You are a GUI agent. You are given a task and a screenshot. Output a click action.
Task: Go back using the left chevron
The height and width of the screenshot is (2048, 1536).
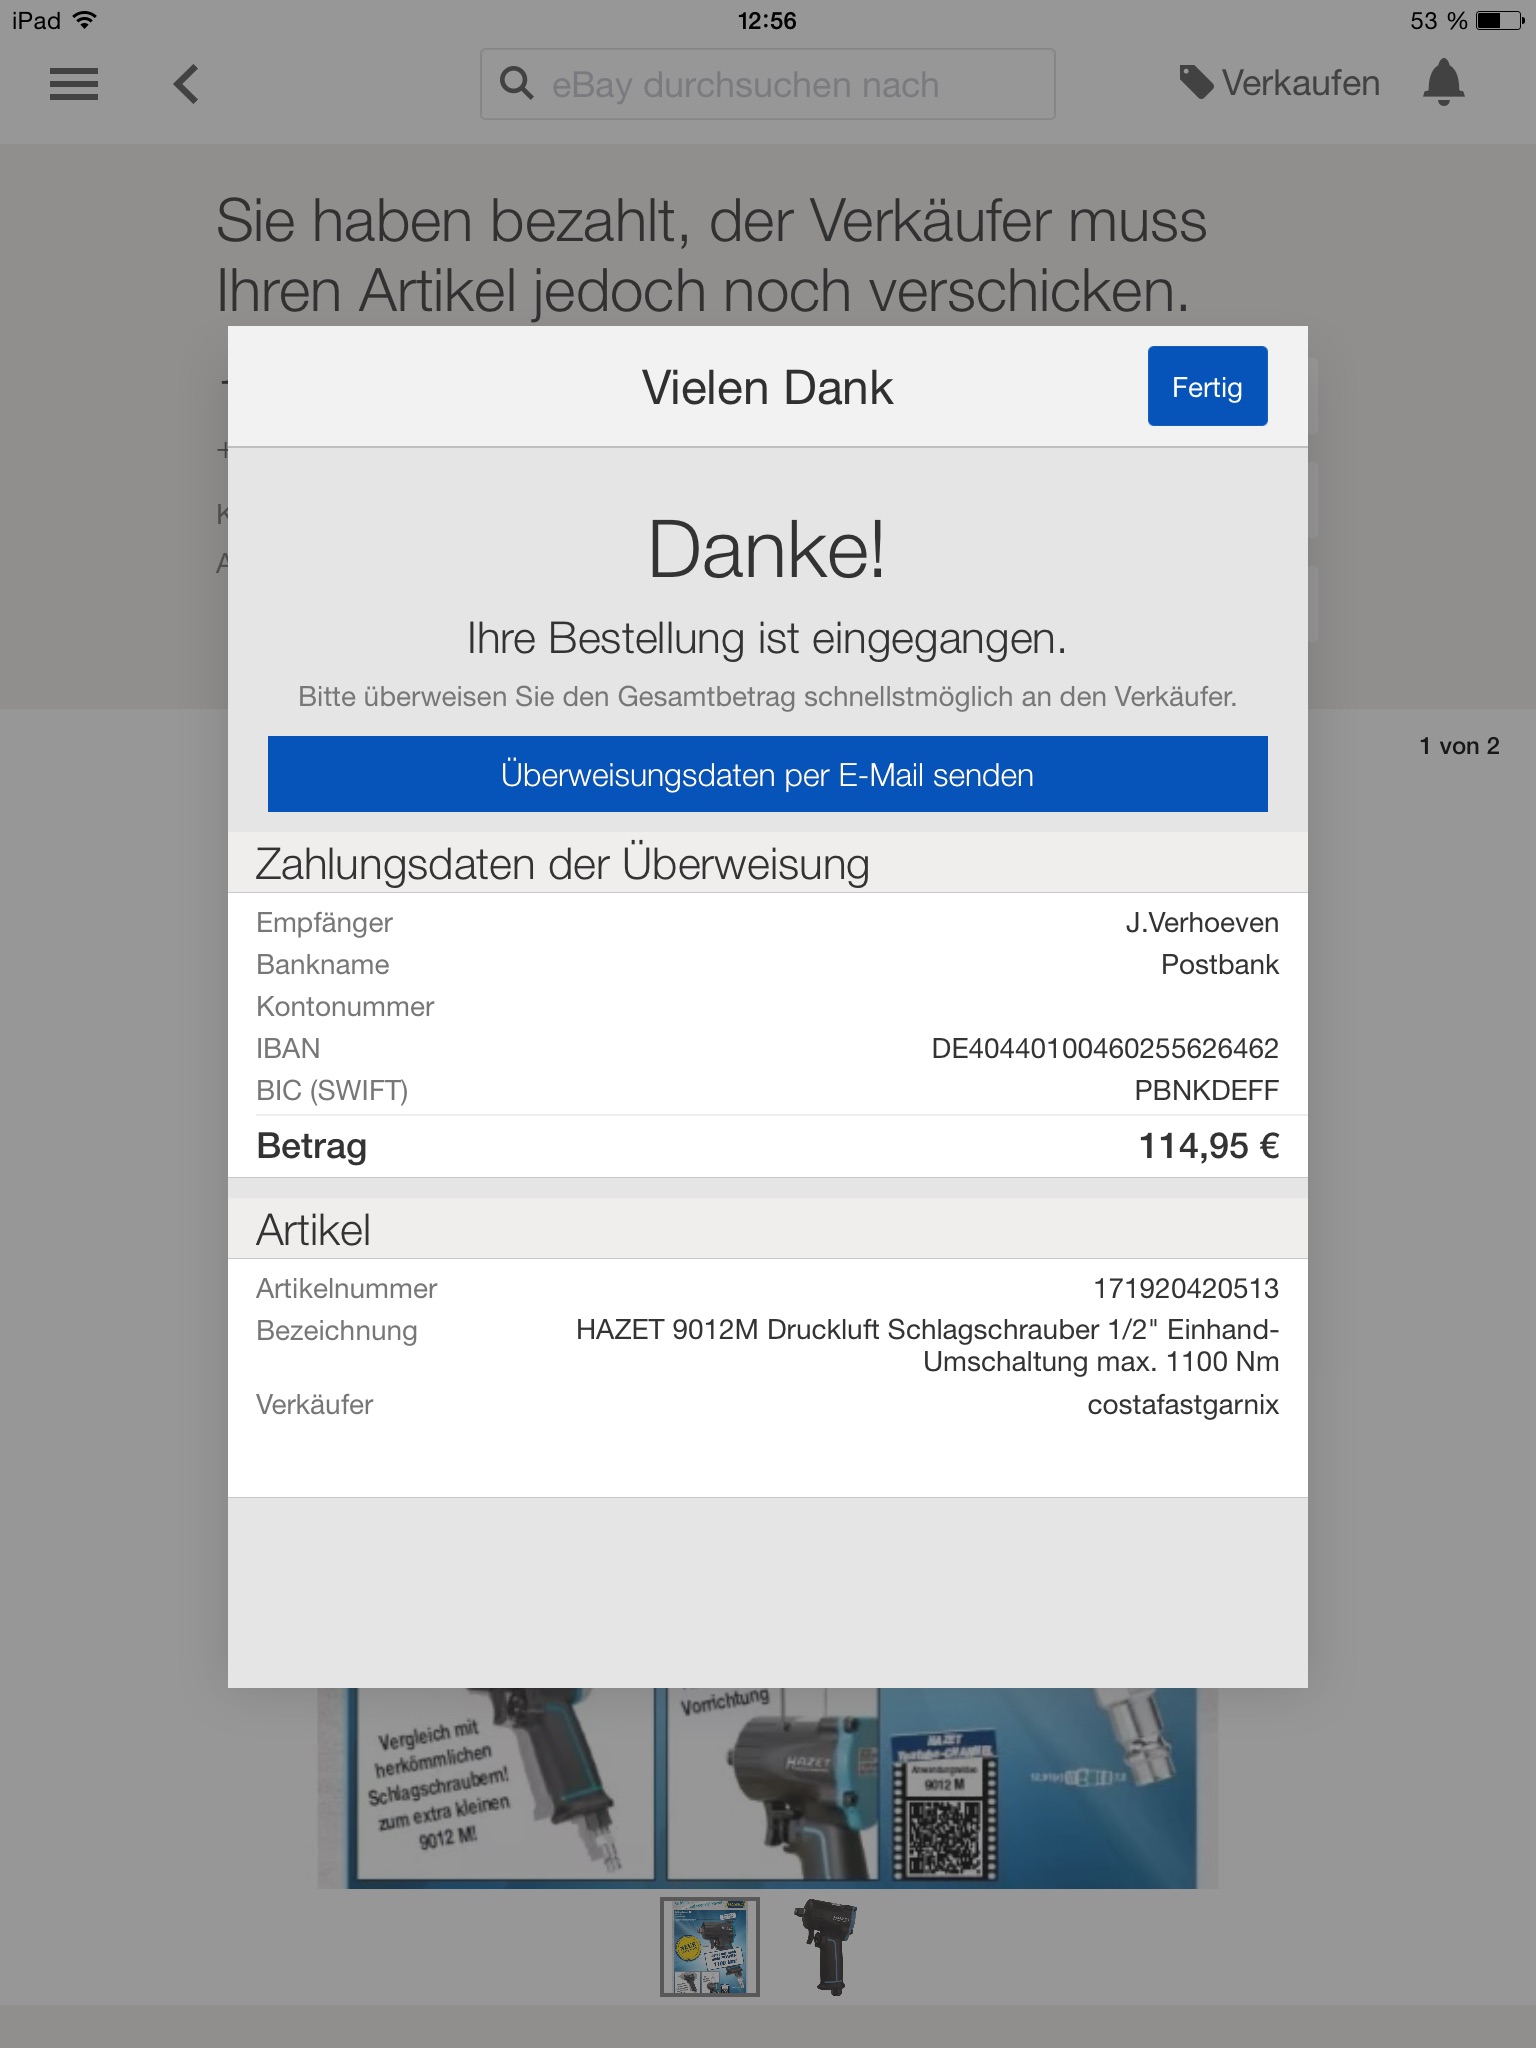click(186, 84)
